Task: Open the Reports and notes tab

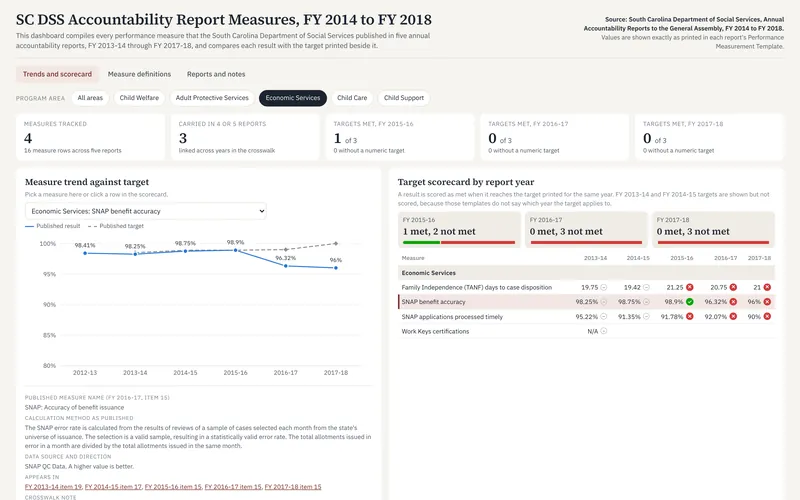Action: (x=216, y=74)
